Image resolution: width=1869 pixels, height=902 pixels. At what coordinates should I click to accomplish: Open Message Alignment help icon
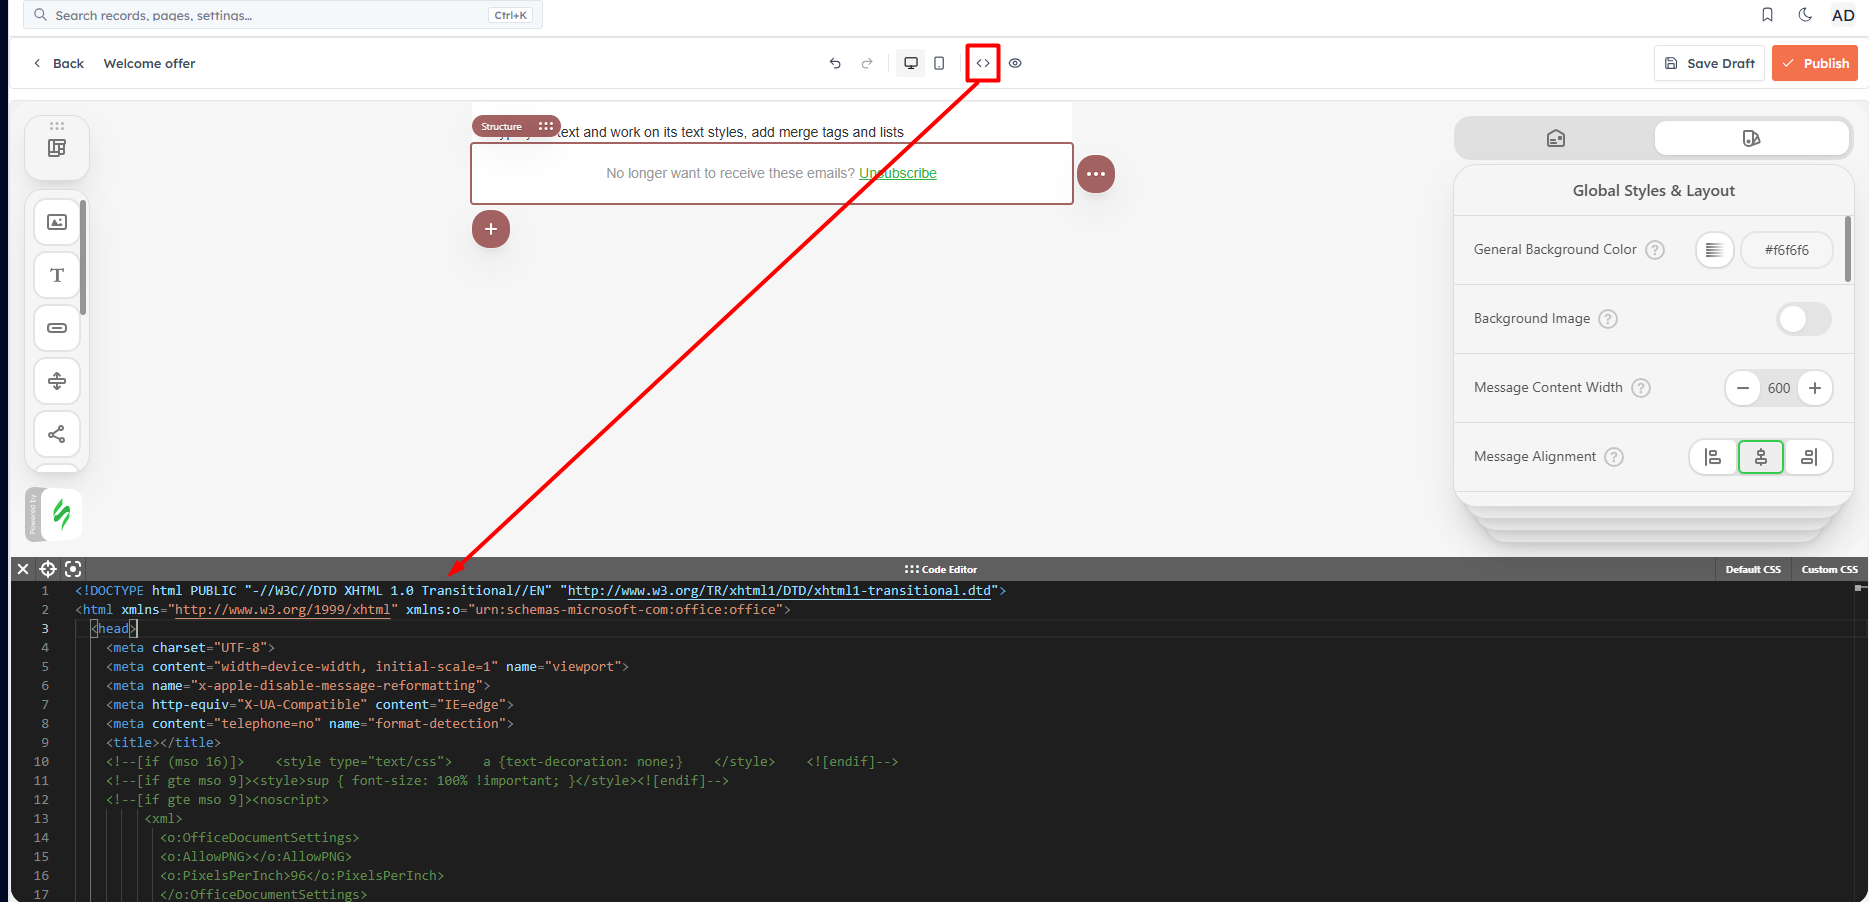pos(1614,457)
